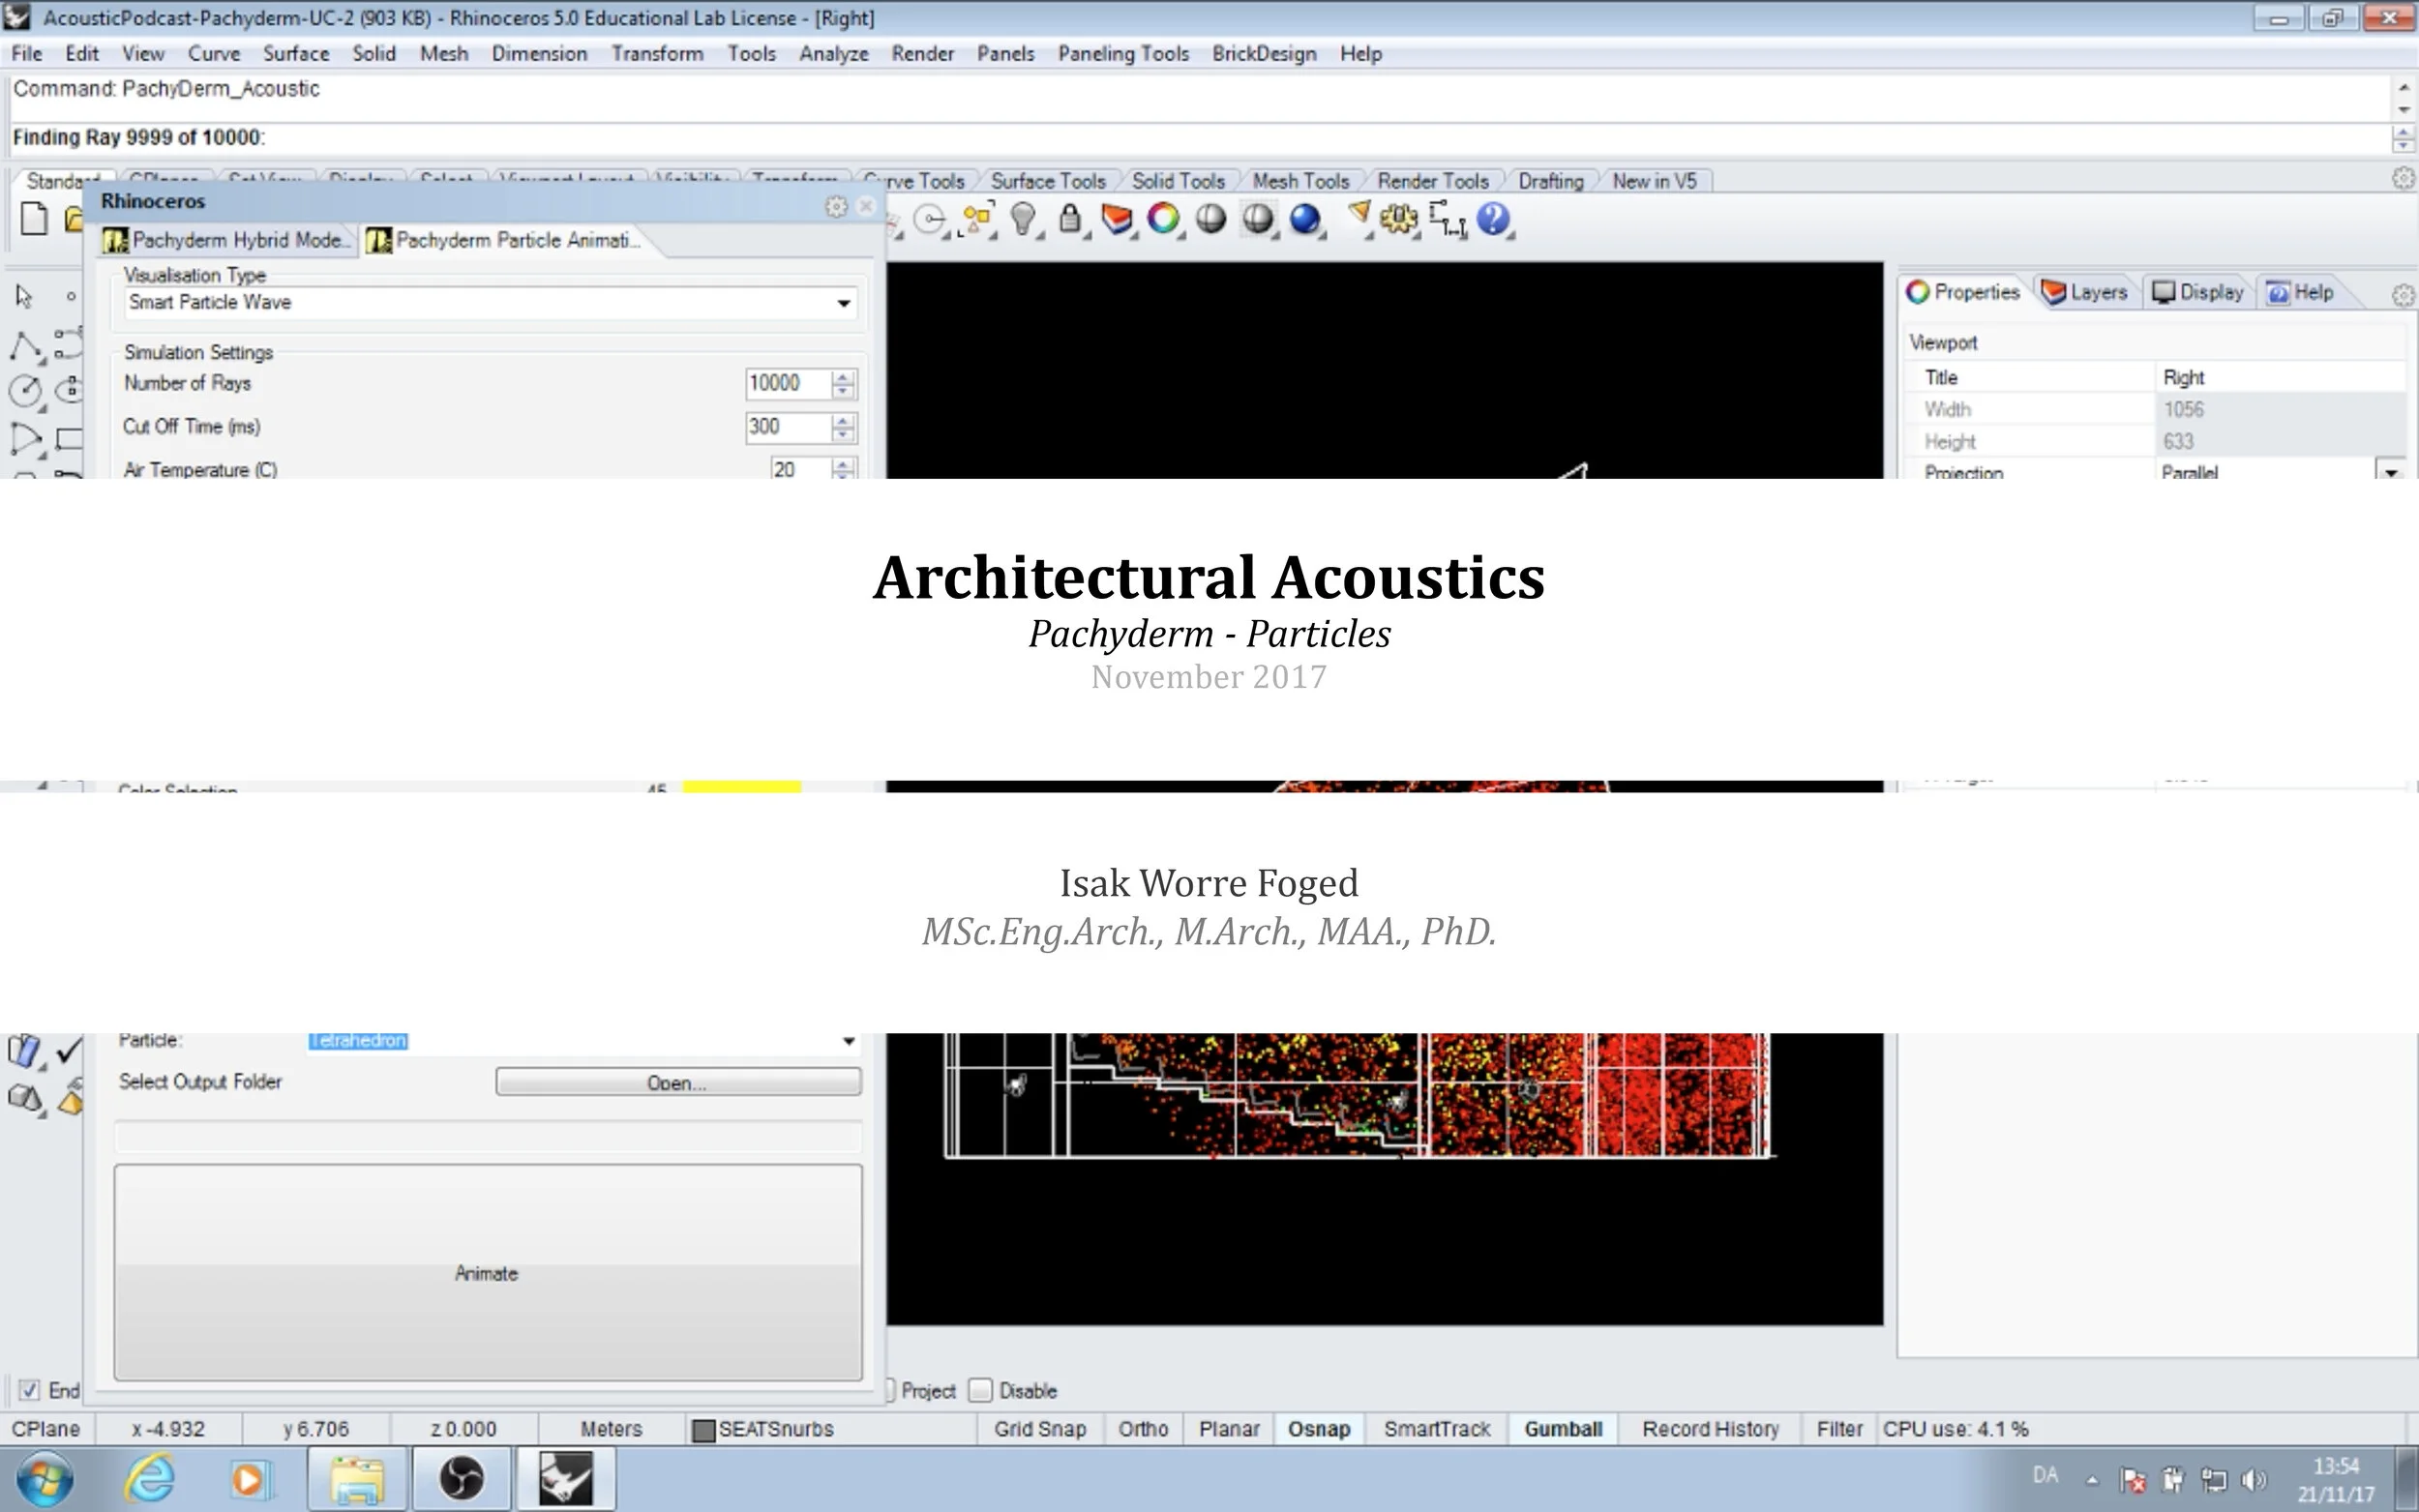This screenshot has height=1512, width=2419.
Task: Click the Number of Rays input field
Action: tap(786, 384)
